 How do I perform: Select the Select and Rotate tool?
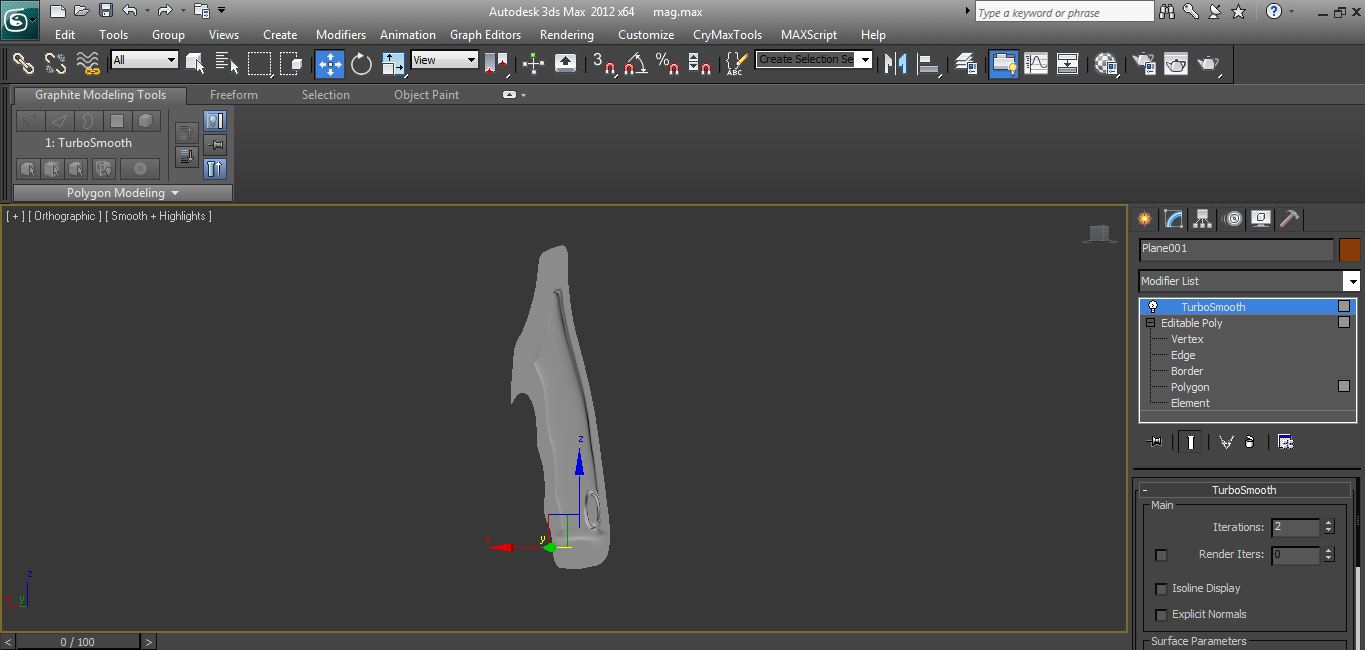(x=360, y=63)
